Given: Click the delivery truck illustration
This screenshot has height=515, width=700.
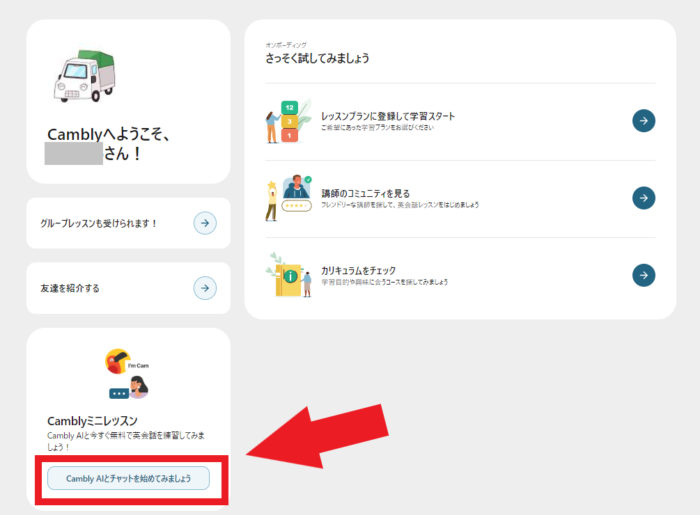Looking at the screenshot, I should [x=85, y=76].
